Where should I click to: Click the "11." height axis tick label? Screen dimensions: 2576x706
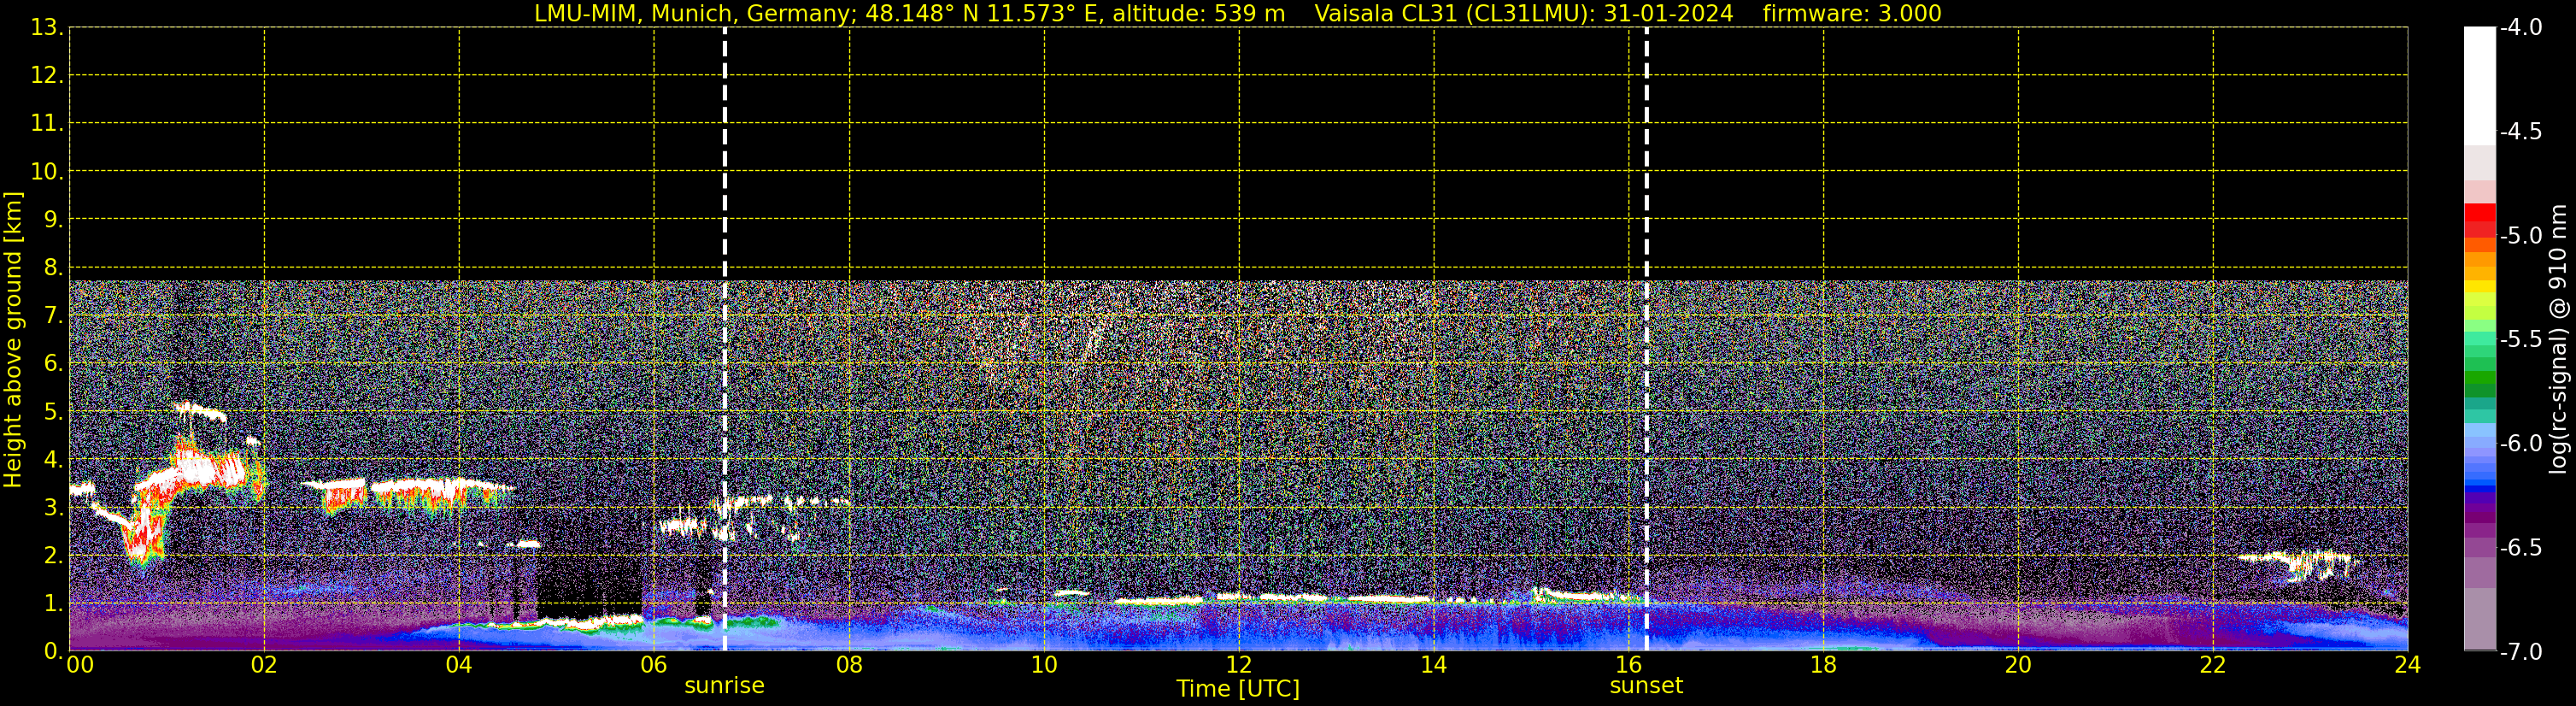[47, 123]
